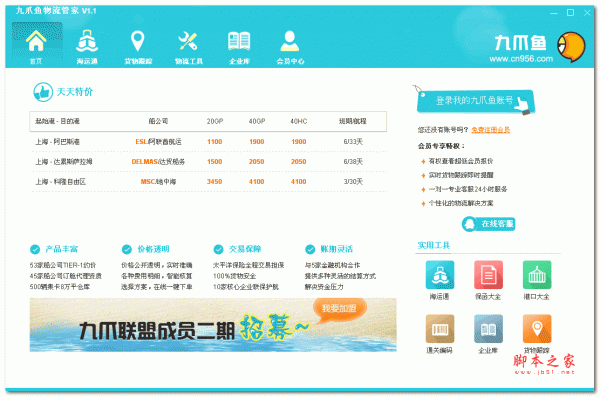The width and height of the screenshot is (600, 397).
Task: Click 登录我的九爪鱼账号 login button
Action: [475, 101]
